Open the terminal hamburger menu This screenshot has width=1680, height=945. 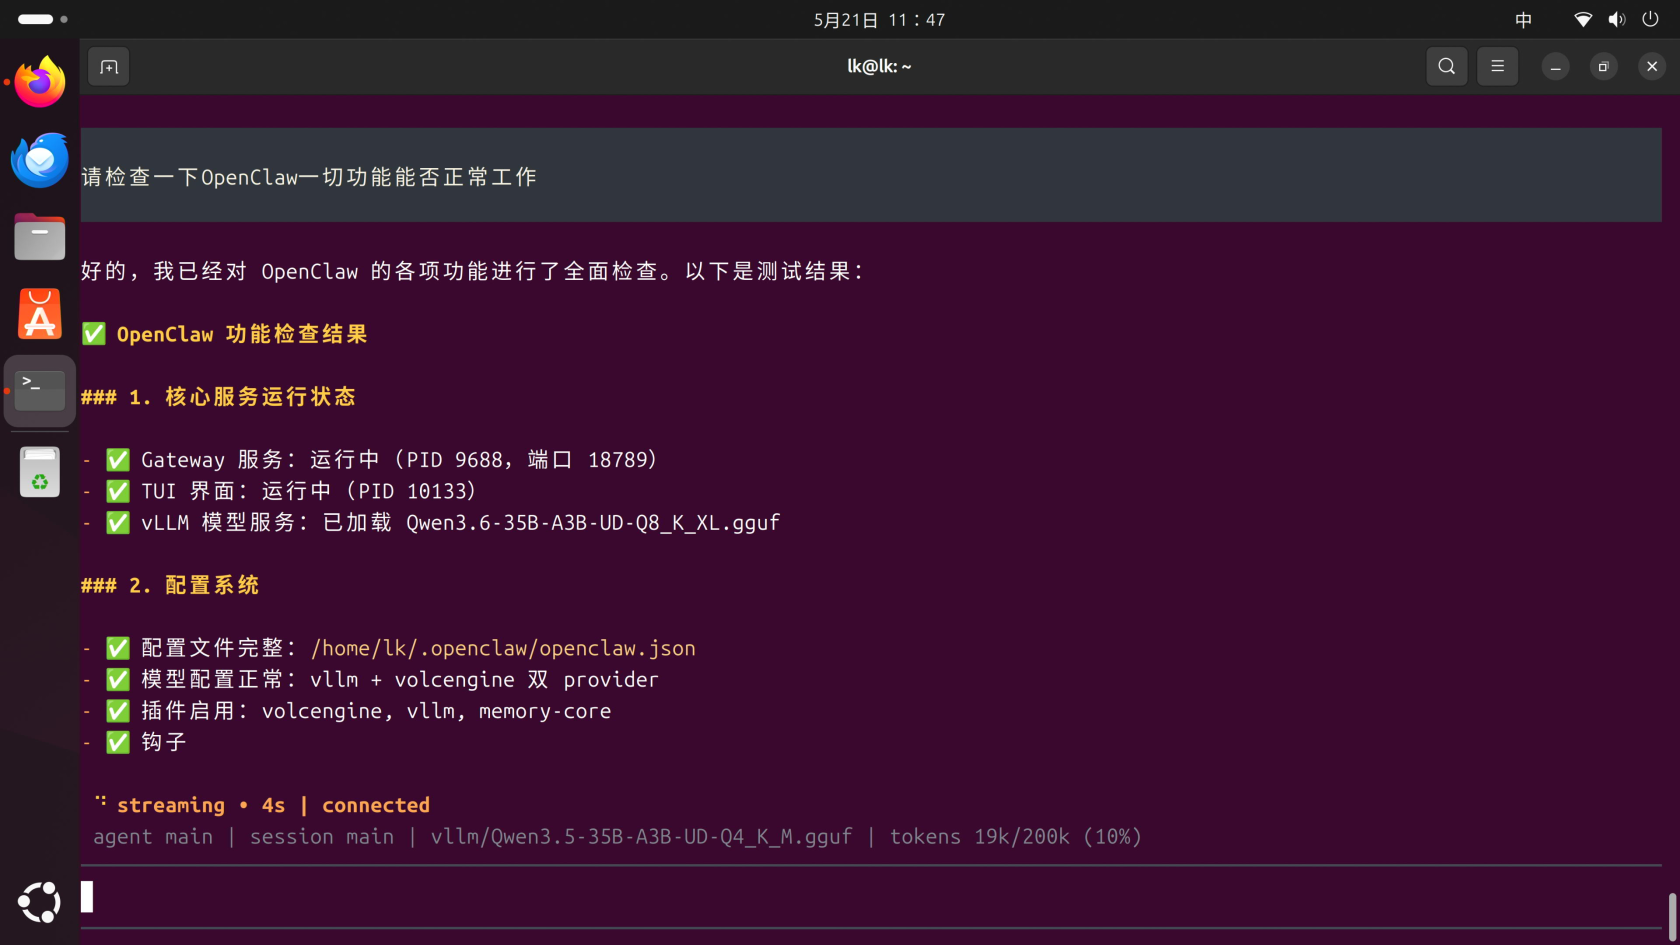coord(1497,67)
